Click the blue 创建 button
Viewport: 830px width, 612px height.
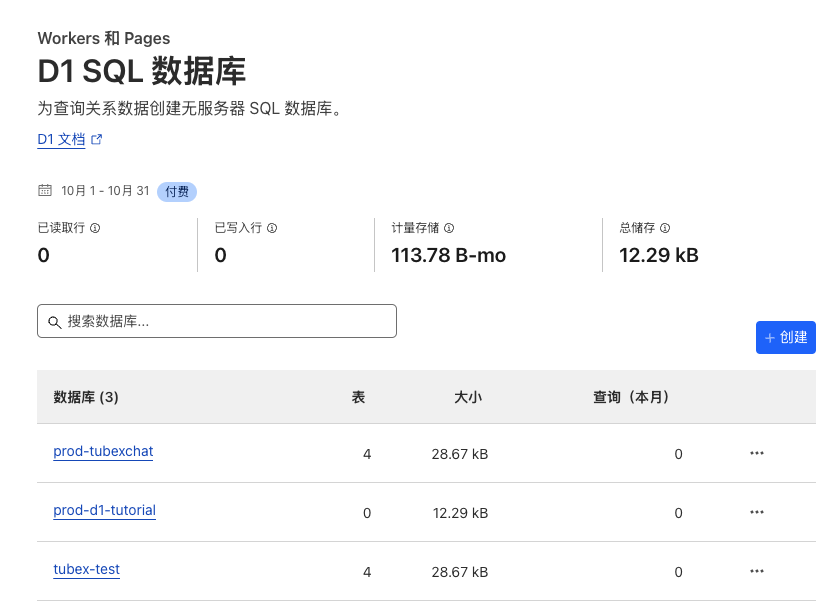pos(785,337)
